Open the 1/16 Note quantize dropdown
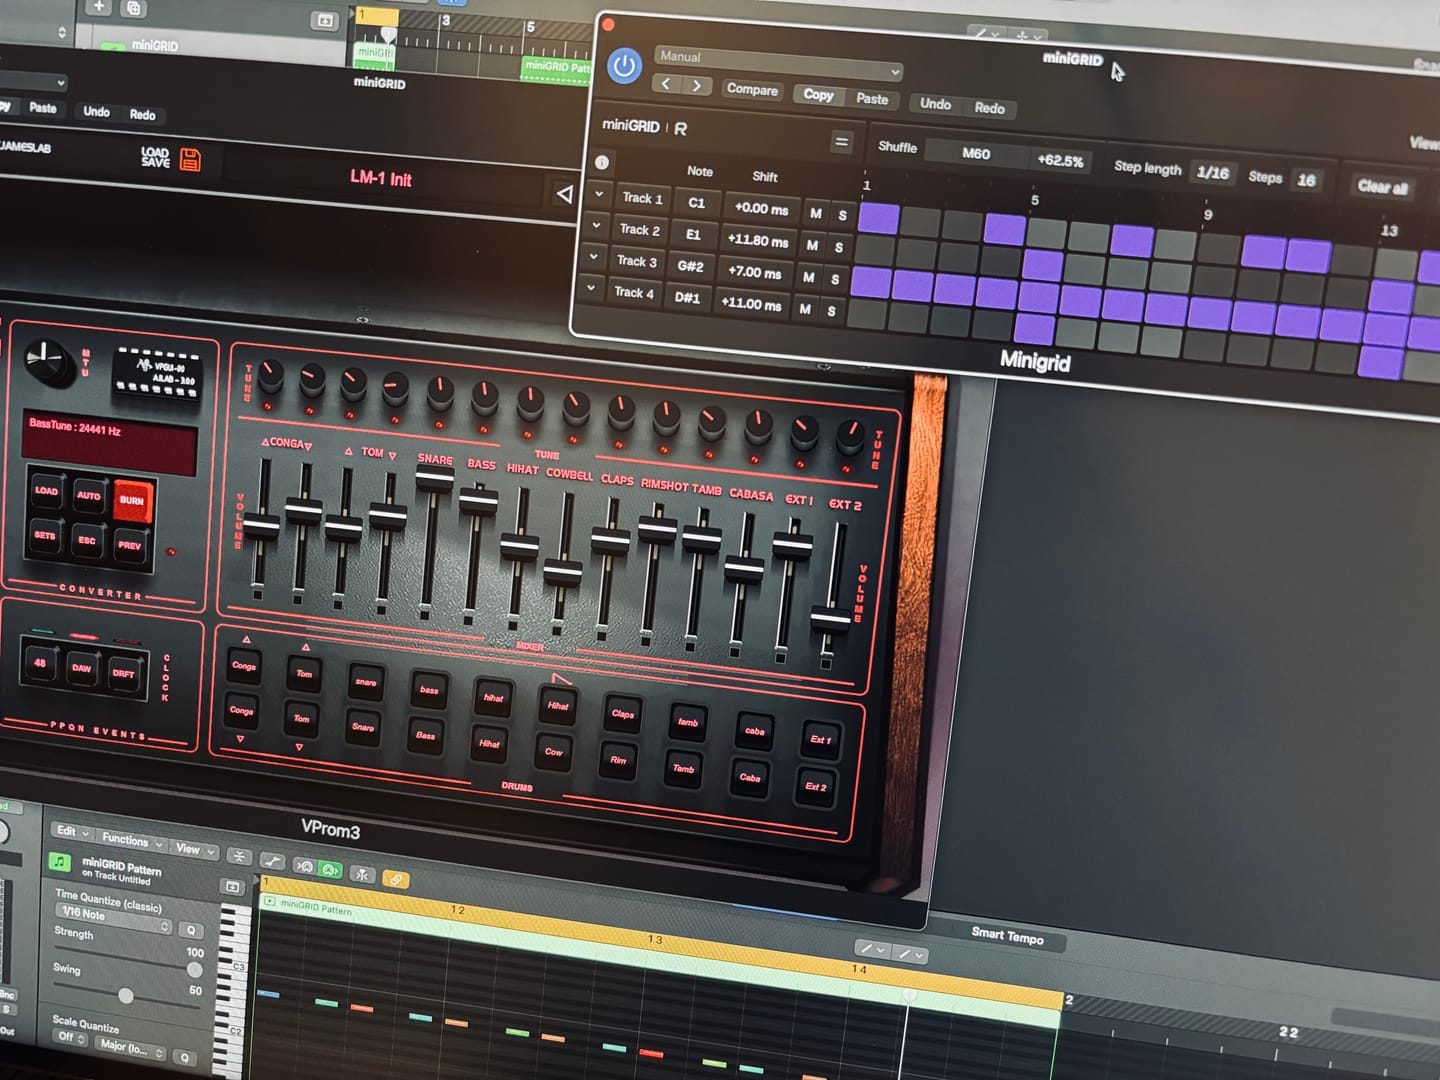Viewport: 1440px width, 1080px height. 113,918
